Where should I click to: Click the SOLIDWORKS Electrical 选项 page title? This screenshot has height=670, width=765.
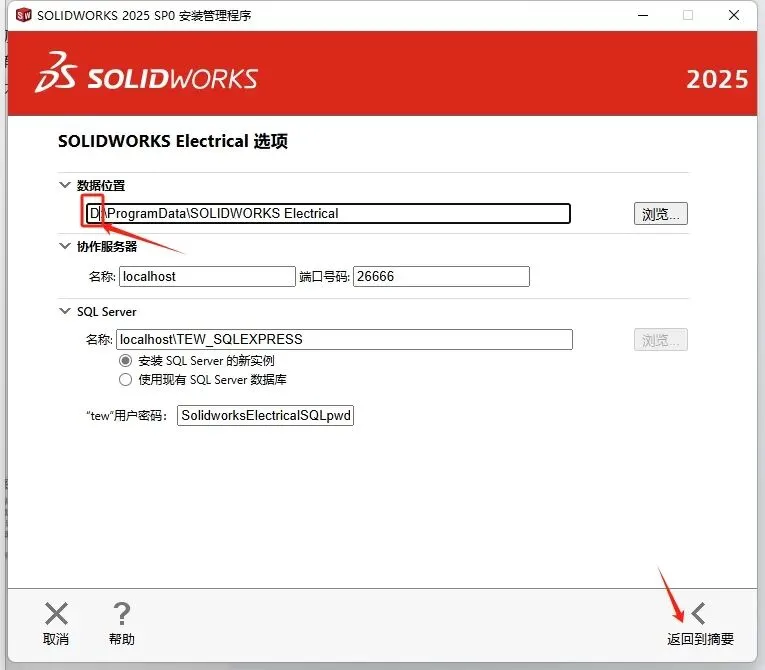point(173,142)
